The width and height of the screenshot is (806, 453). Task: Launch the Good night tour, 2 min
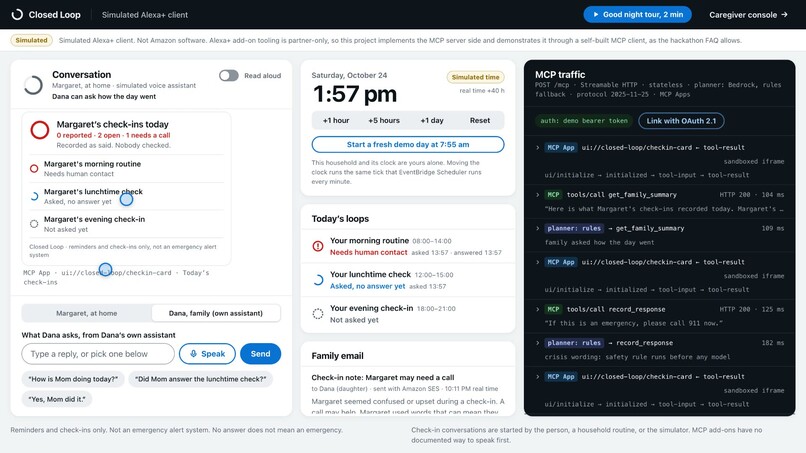click(x=637, y=14)
